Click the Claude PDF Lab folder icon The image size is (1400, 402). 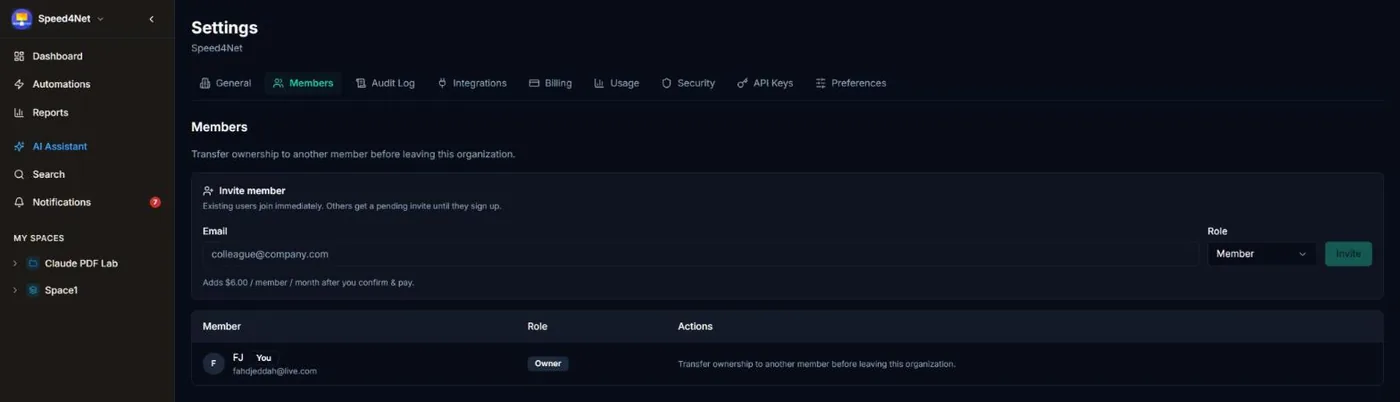tap(33, 263)
